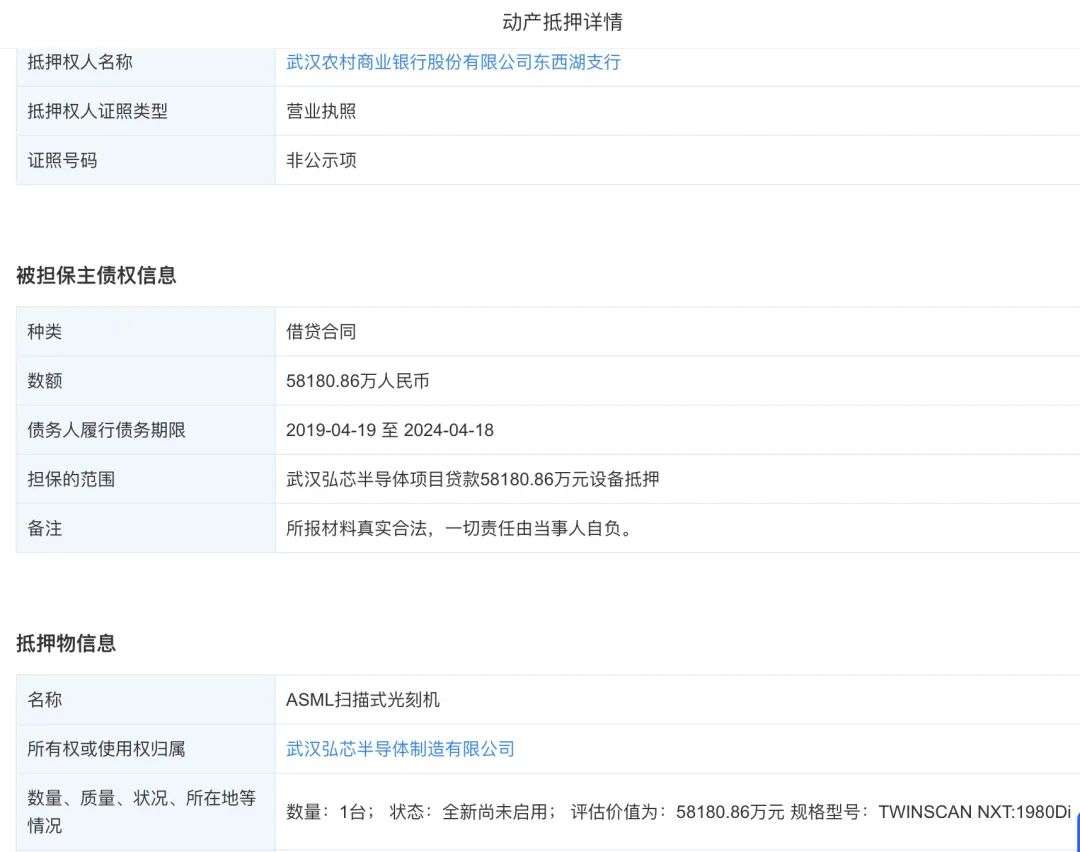This screenshot has height=852, width=1080.
Task: Click the 借贷合同 value
Action: pos(321,331)
